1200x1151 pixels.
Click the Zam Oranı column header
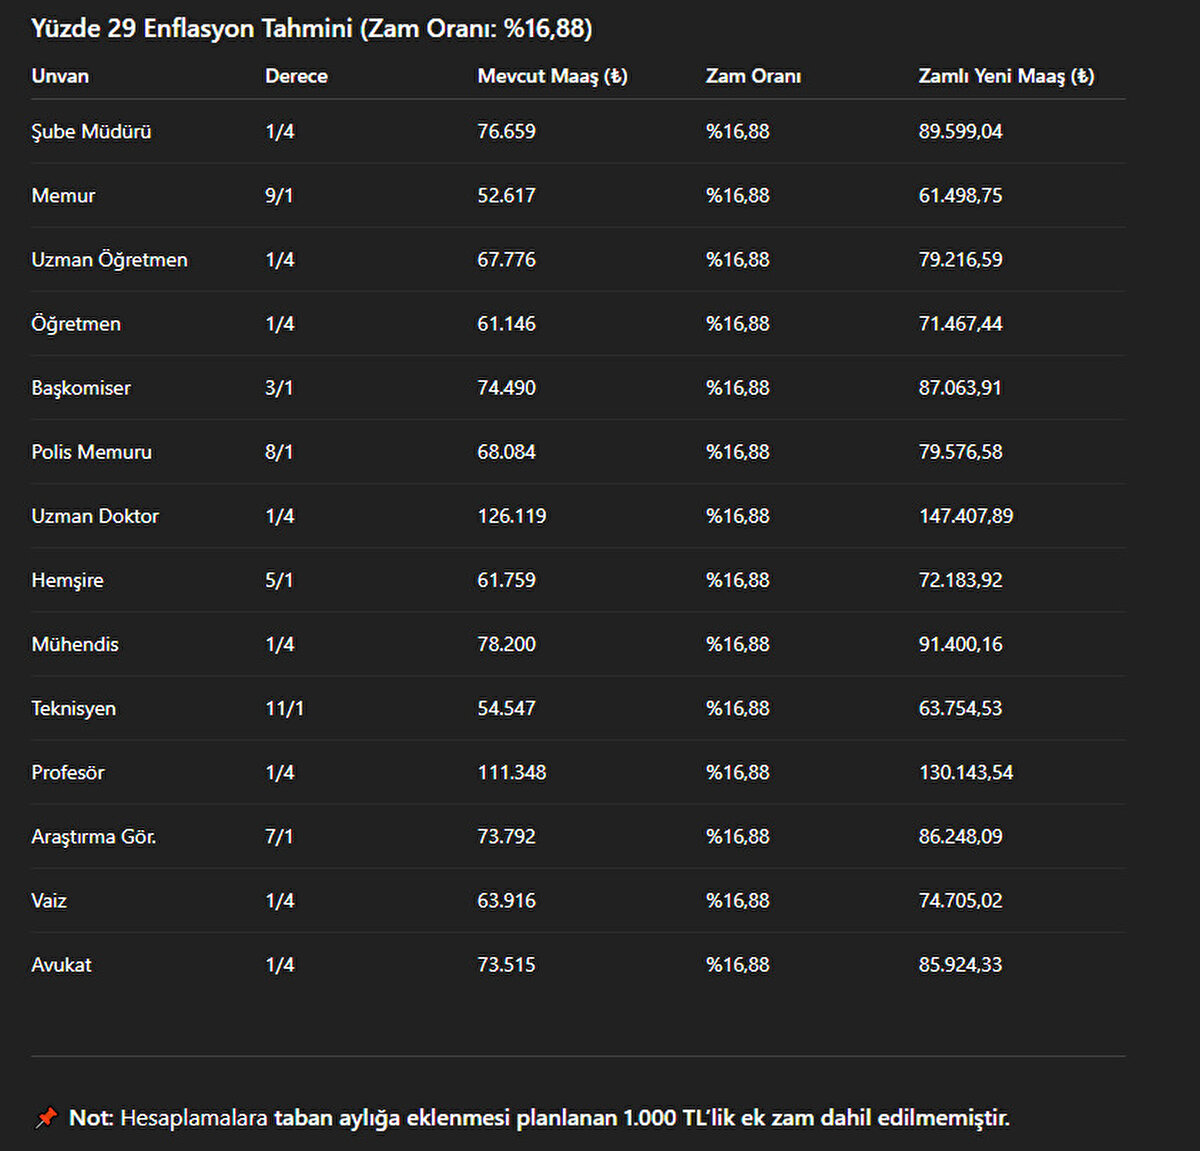(x=753, y=76)
